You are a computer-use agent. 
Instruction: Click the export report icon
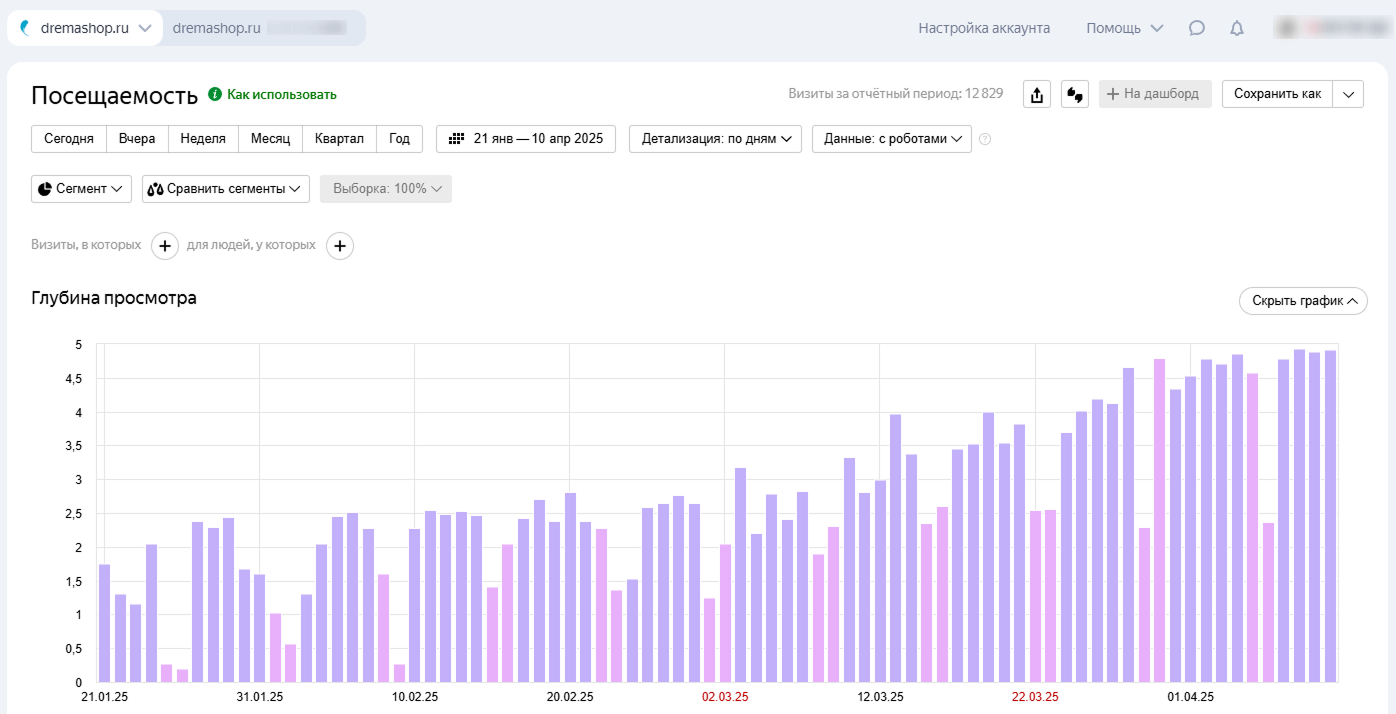tap(1037, 94)
